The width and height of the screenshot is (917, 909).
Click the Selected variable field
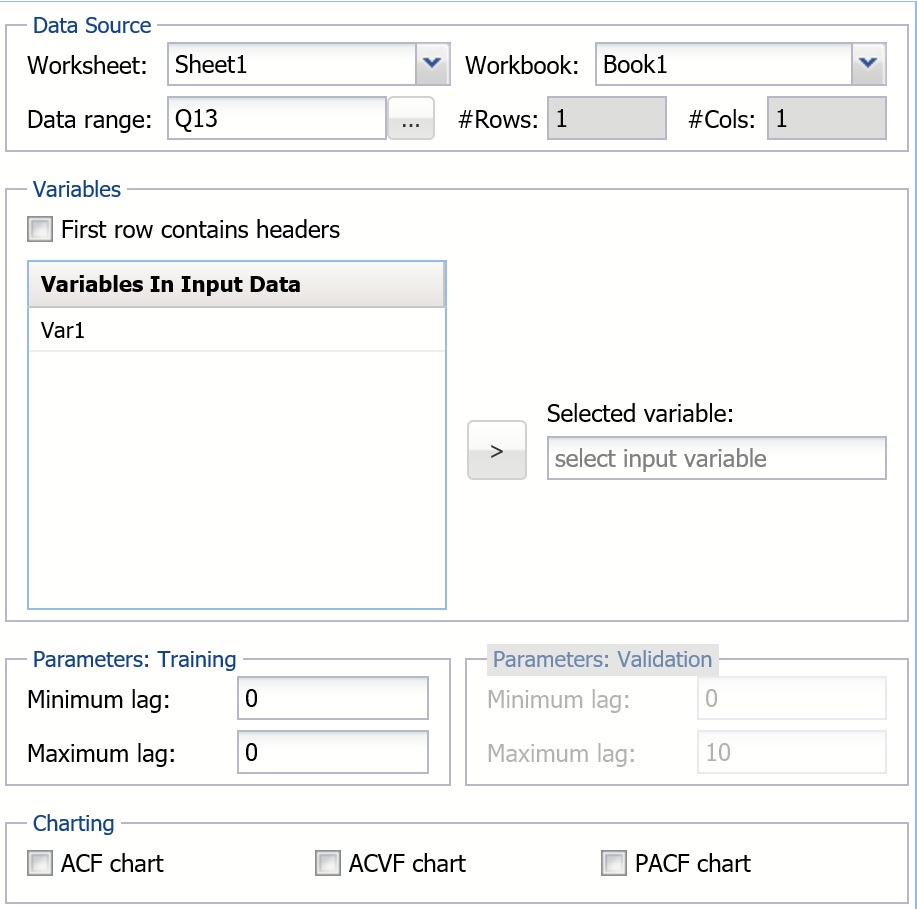tap(716, 459)
